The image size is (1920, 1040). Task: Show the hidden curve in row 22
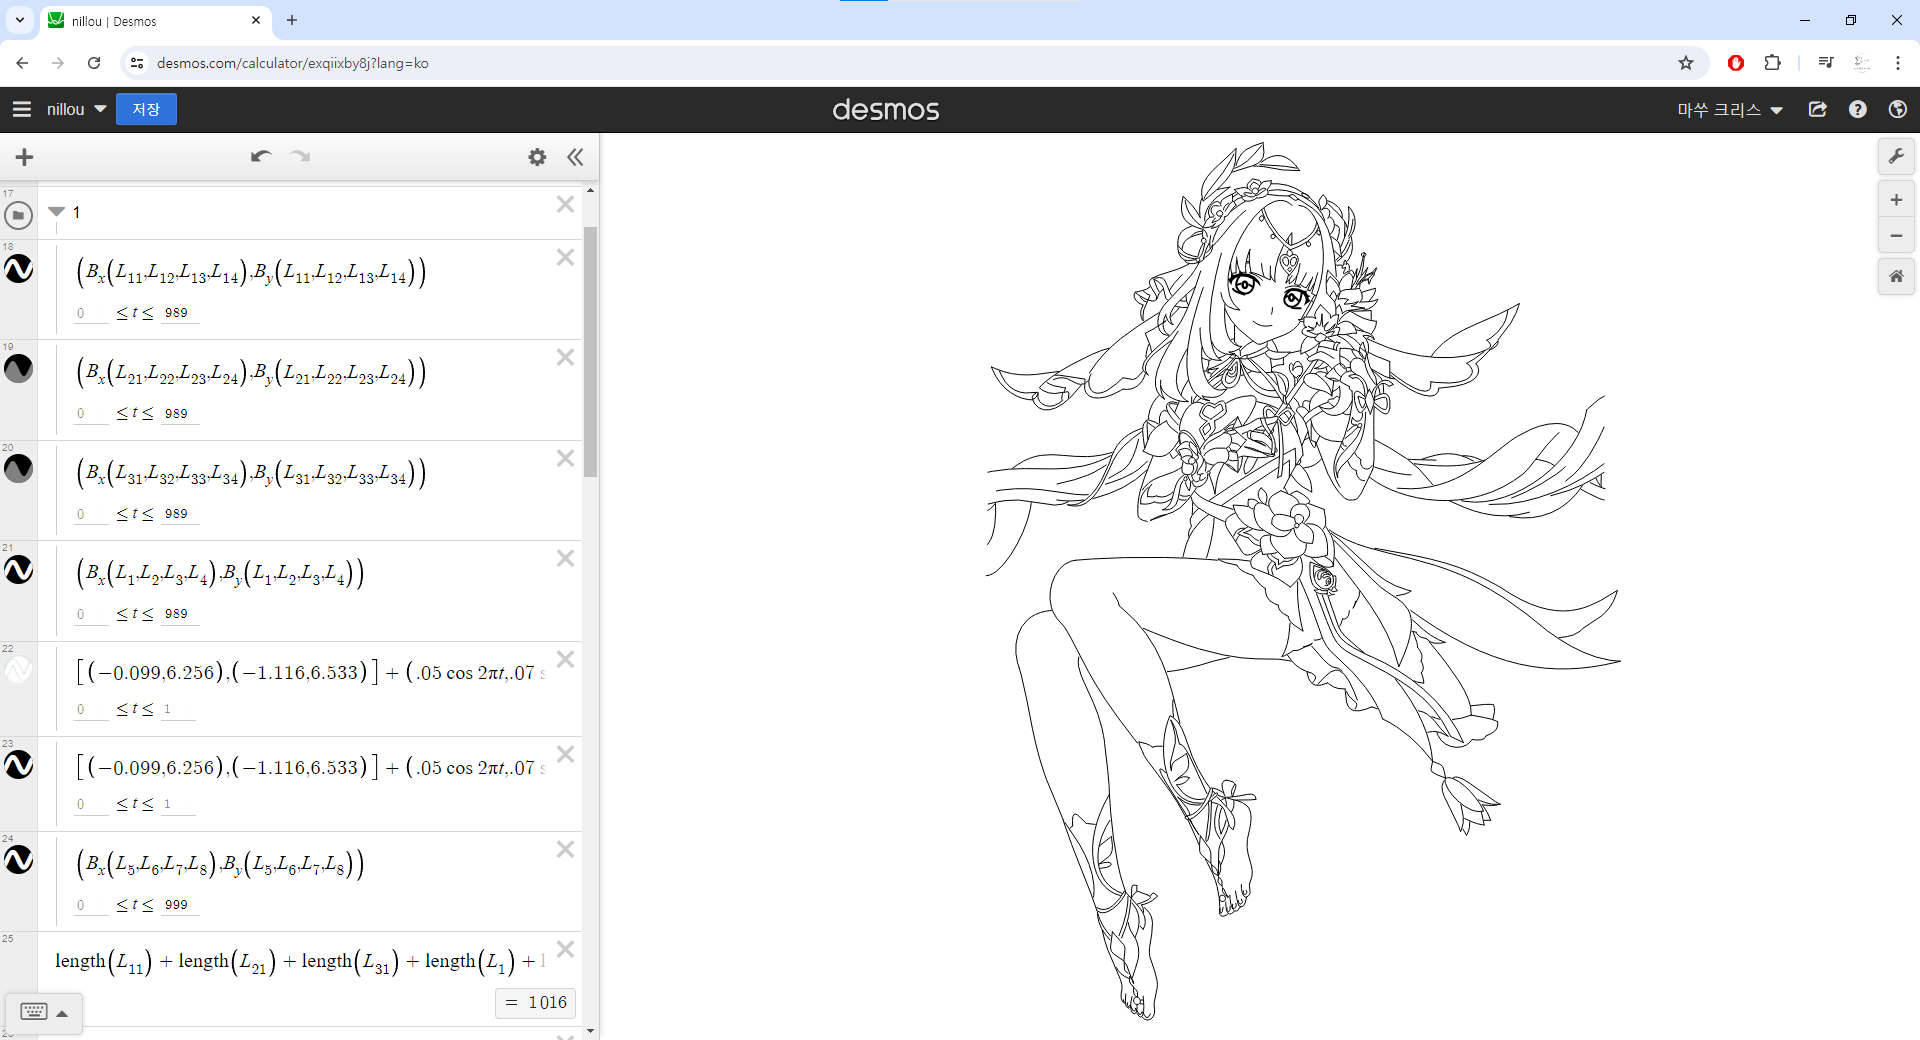click(19, 670)
